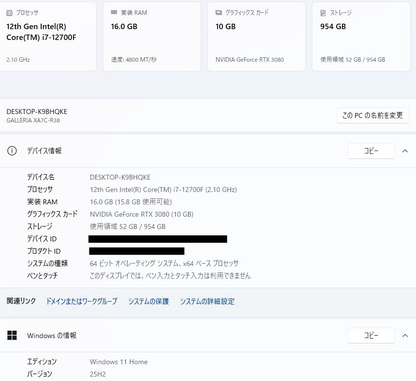Collapse the デバイス情報 section chevron
The height and width of the screenshot is (381, 416).
pyautogui.click(x=405, y=151)
